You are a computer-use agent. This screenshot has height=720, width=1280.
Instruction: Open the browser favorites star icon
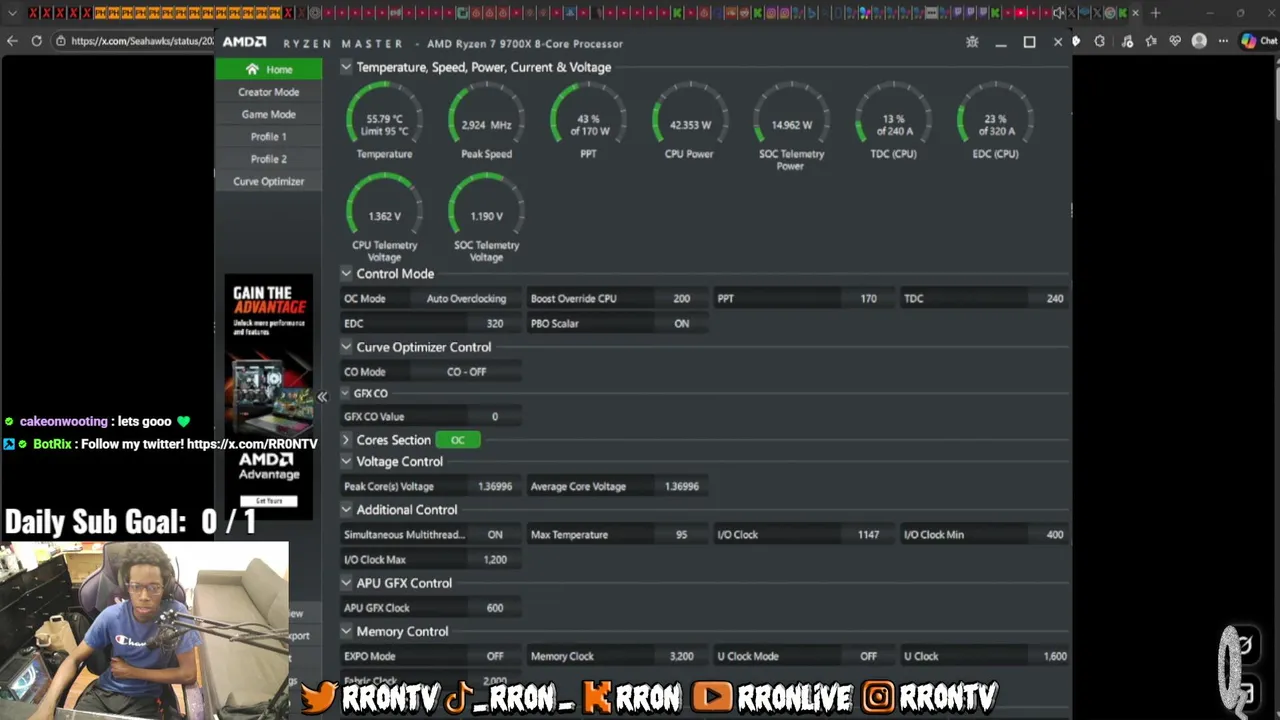[1151, 41]
